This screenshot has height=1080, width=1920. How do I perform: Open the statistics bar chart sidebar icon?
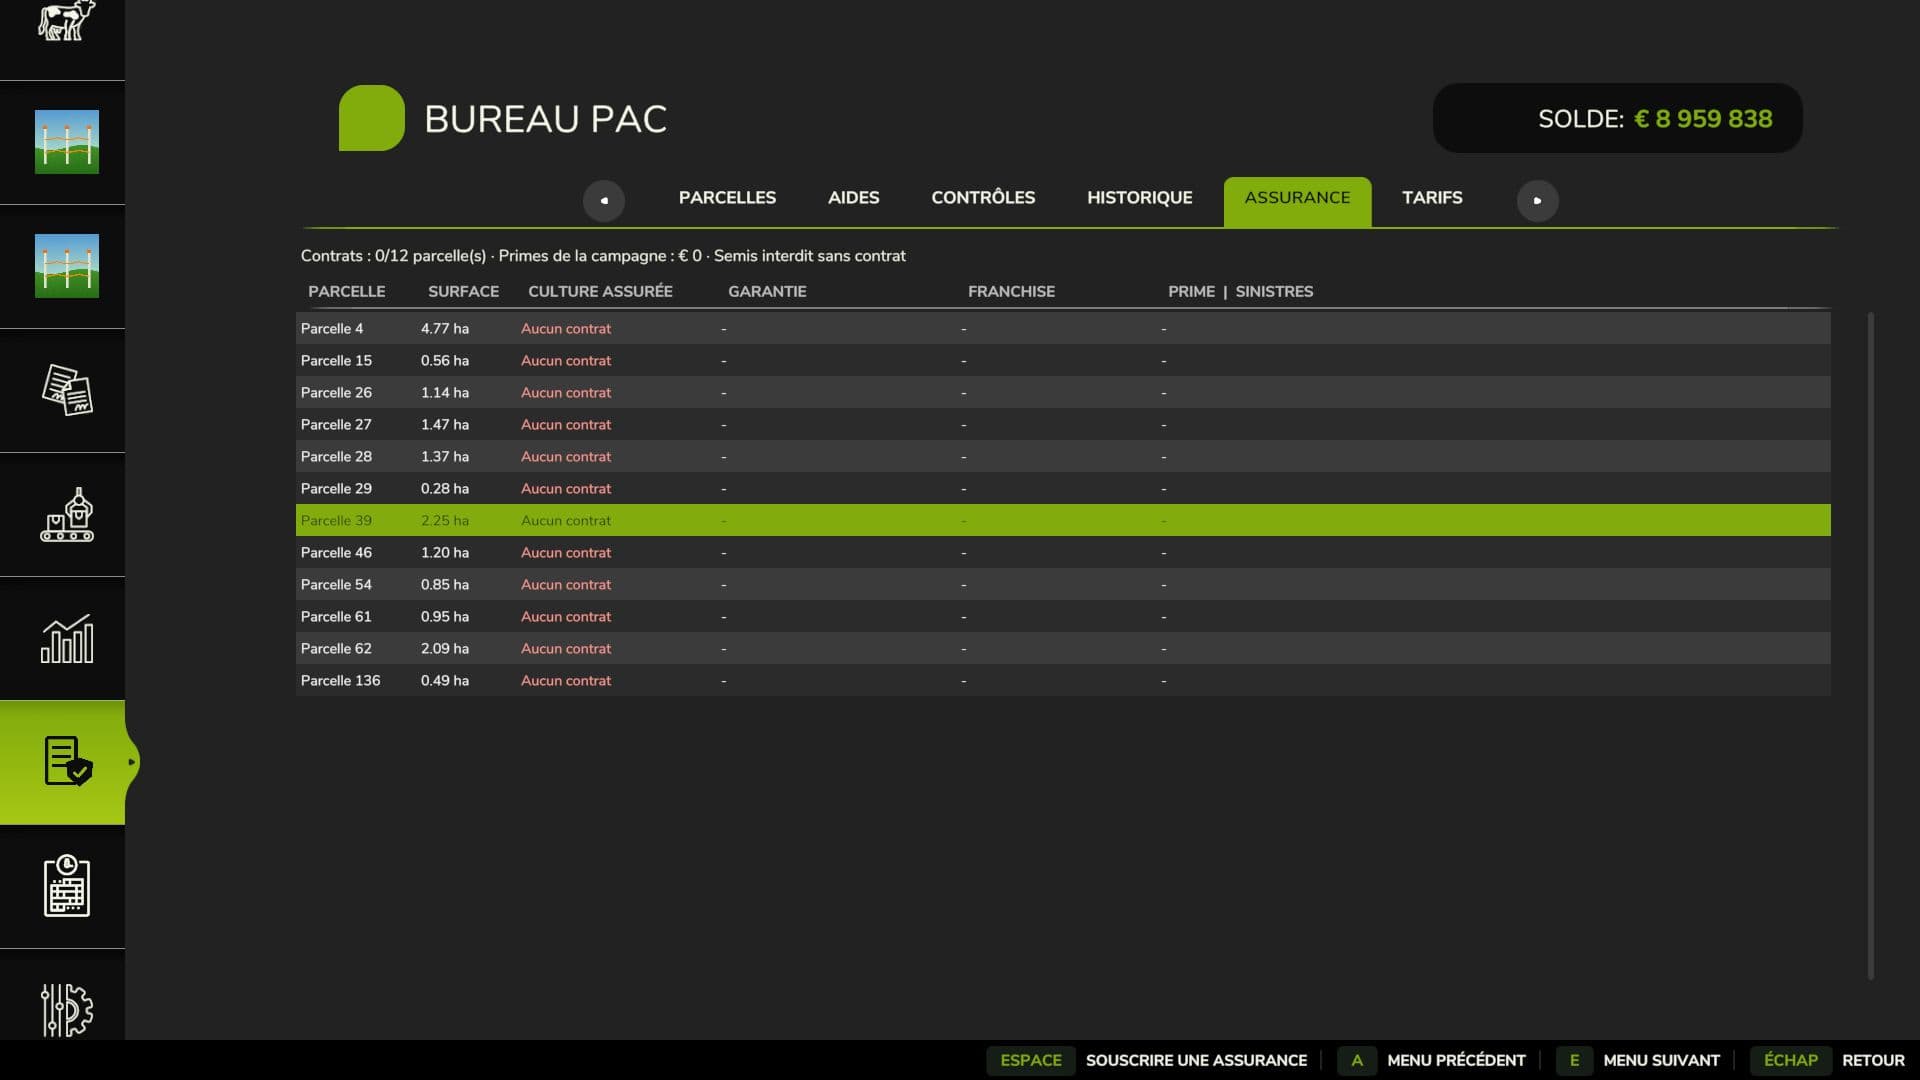click(x=67, y=638)
